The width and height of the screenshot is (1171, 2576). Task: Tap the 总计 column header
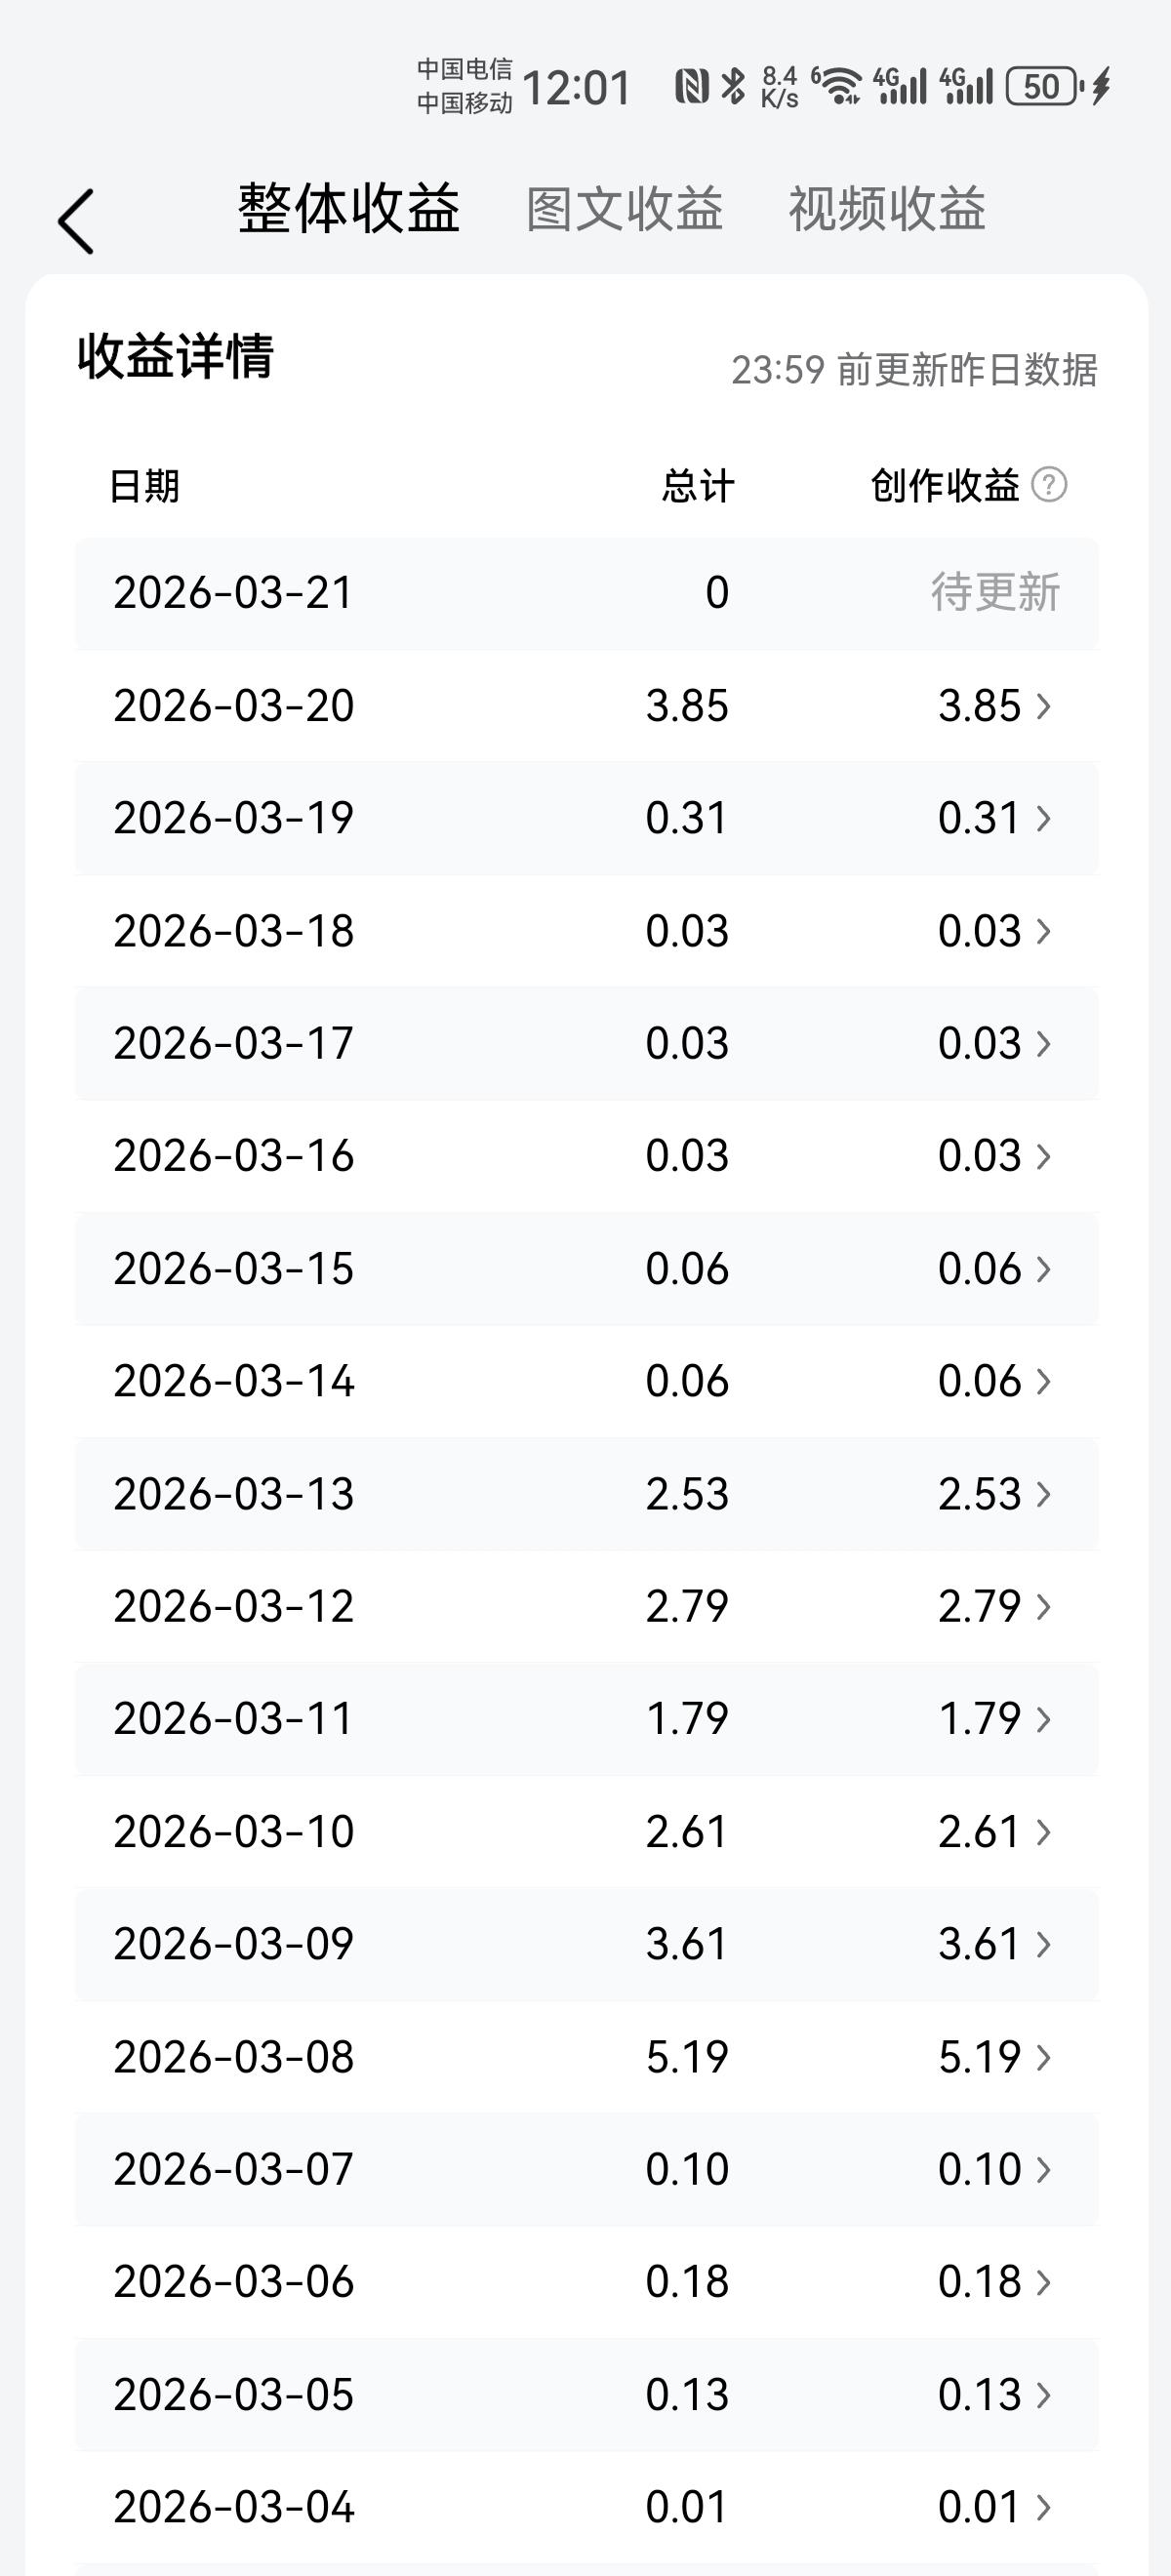[x=698, y=486]
